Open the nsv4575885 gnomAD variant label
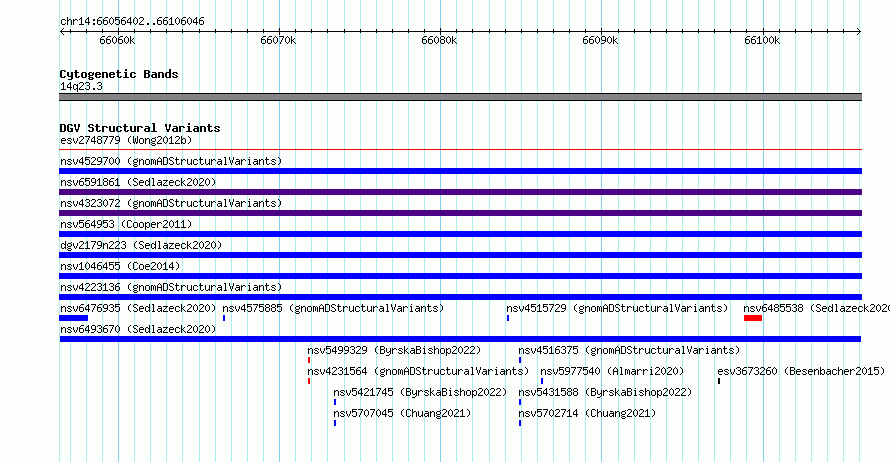 click(333, 308)
